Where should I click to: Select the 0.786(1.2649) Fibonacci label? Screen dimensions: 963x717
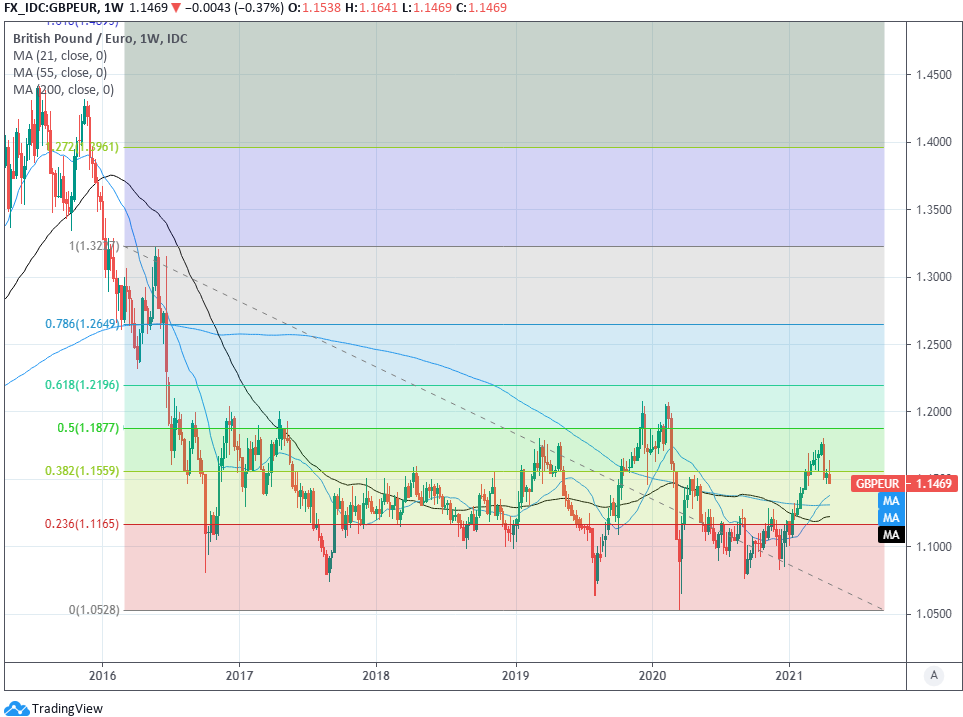tap(82, 324)
